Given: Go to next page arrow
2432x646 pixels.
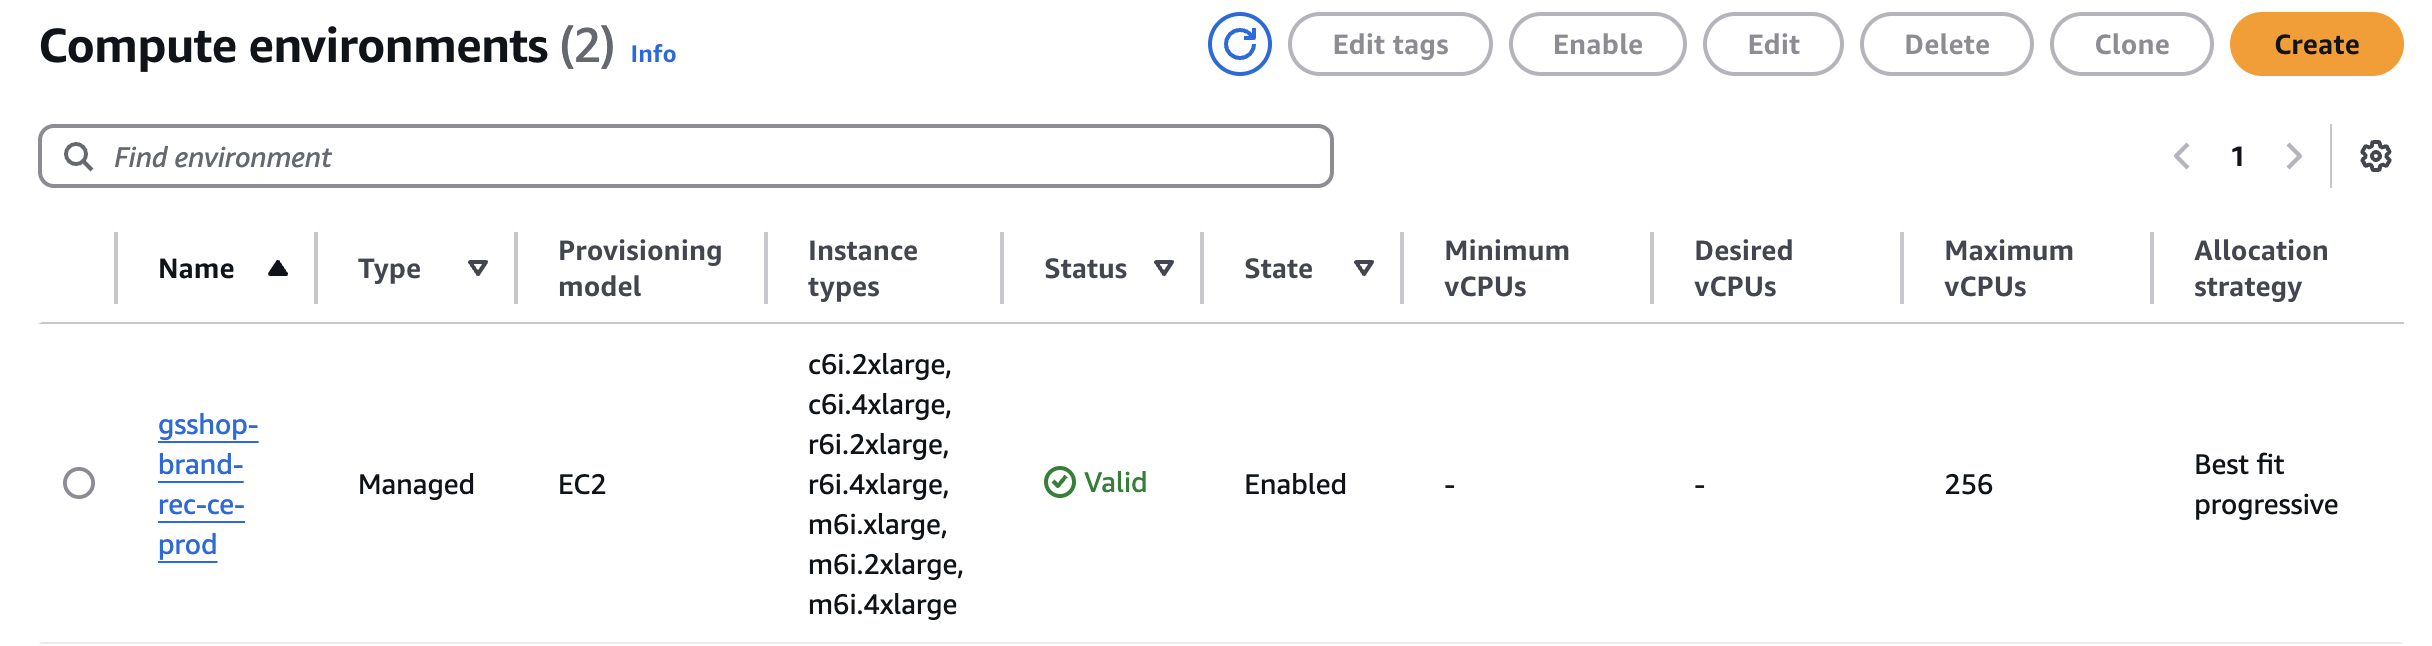Looking at the screenshot, I should 2294,156.
